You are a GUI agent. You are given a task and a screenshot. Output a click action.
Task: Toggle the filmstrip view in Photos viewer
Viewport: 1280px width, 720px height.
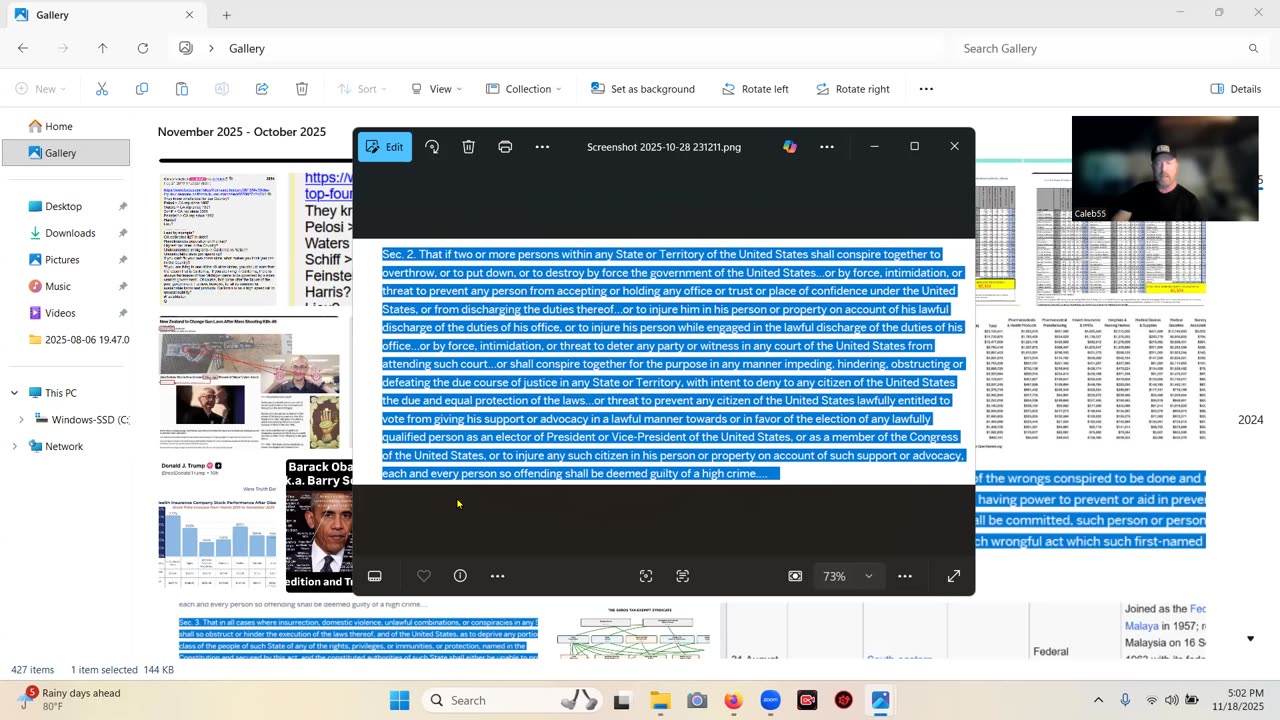pos(375,576)
